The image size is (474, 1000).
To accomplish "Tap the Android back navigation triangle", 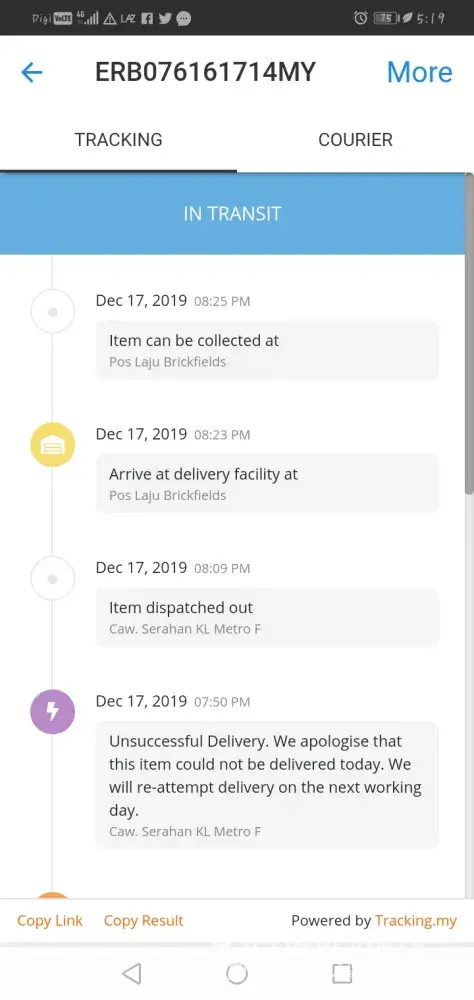I will click(131, 973).
